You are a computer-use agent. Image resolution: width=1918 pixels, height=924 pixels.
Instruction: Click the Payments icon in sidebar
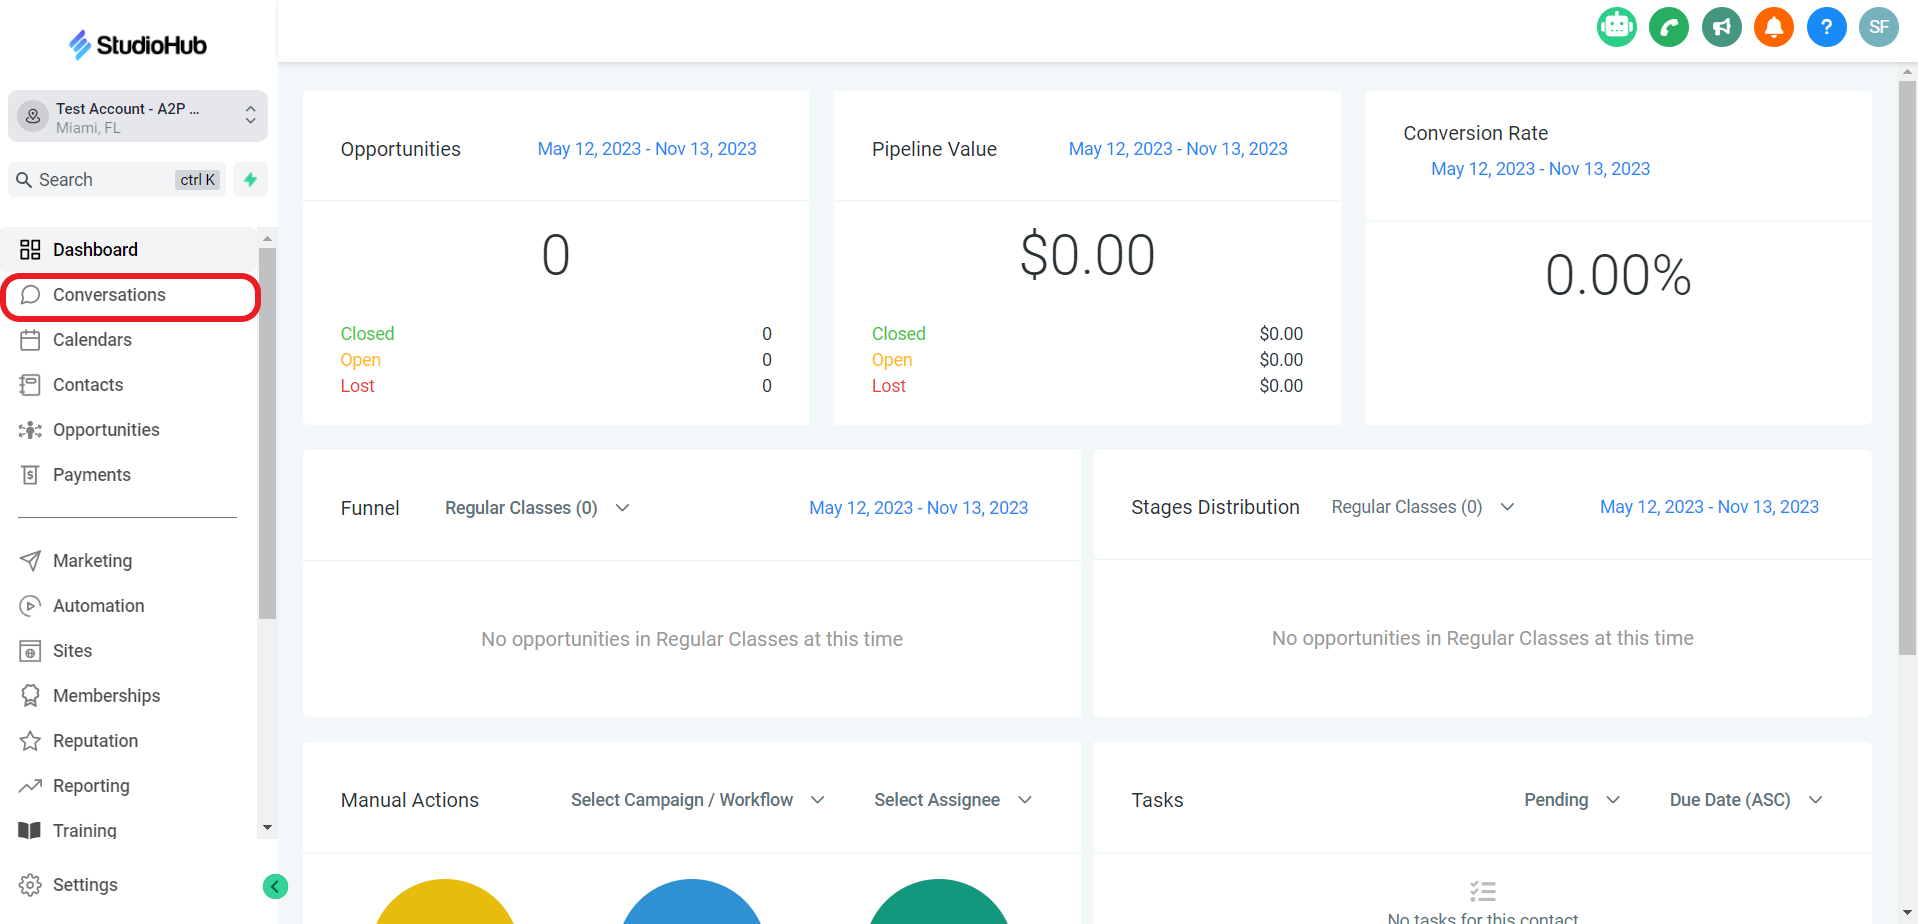30,475
